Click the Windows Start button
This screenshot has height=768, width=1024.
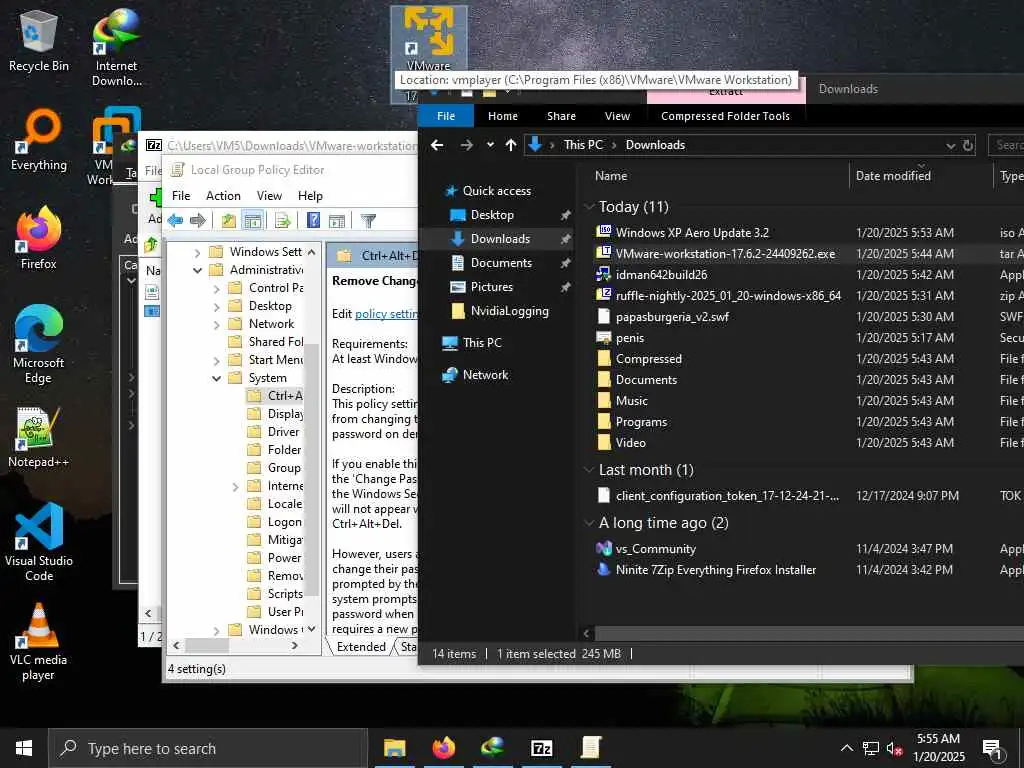coord(24,748)
